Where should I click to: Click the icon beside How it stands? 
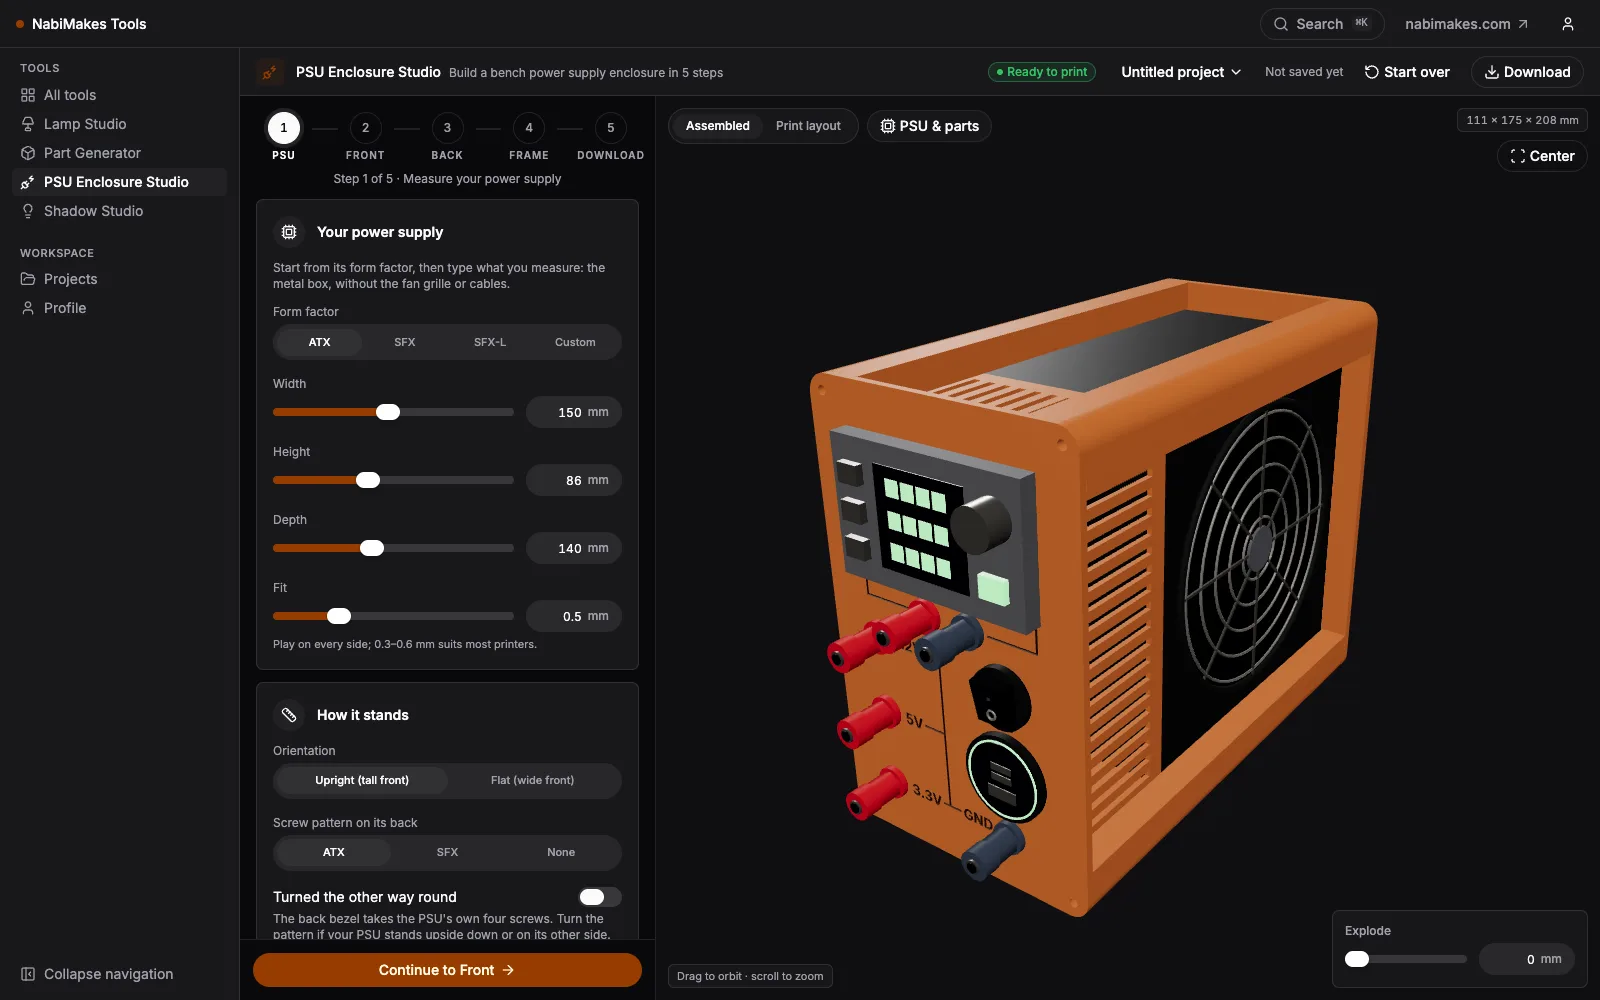click(289, 715)
